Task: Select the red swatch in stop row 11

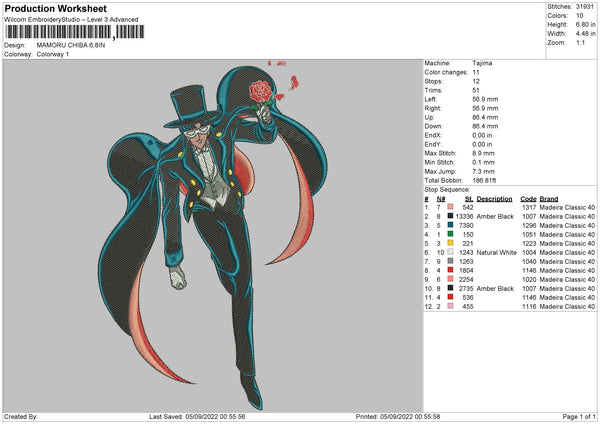Action: (450, 297)
